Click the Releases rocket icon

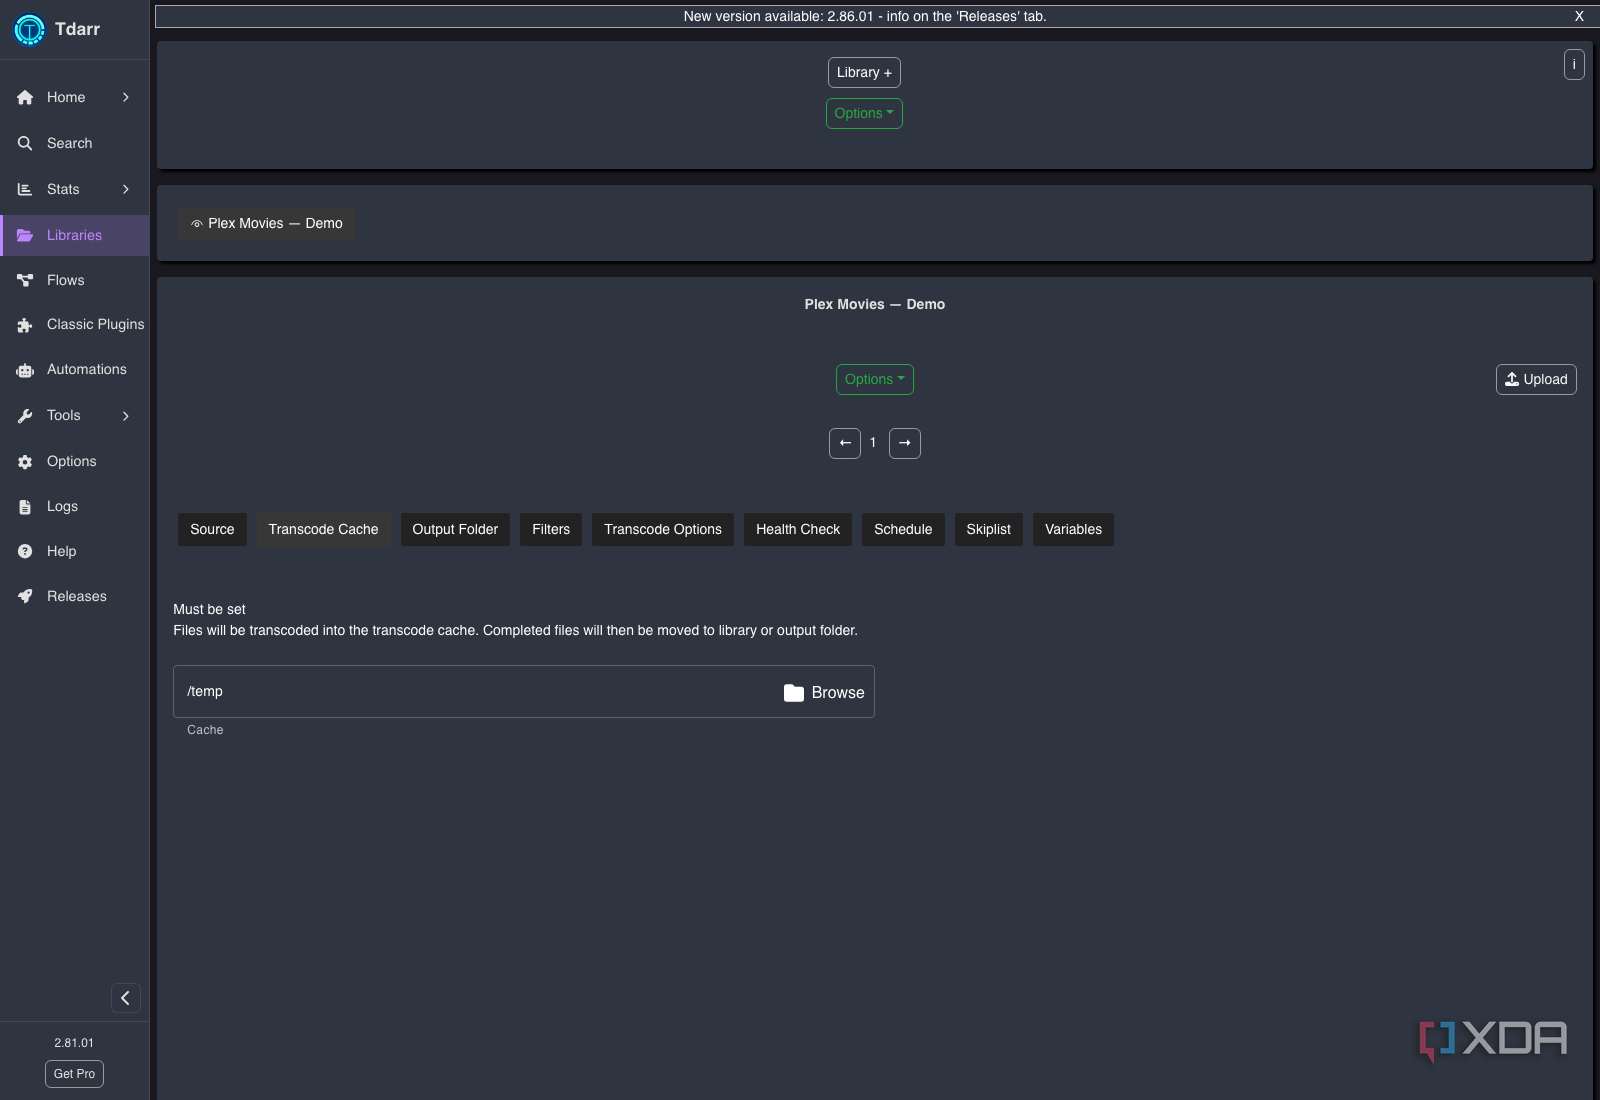point(25,596)
